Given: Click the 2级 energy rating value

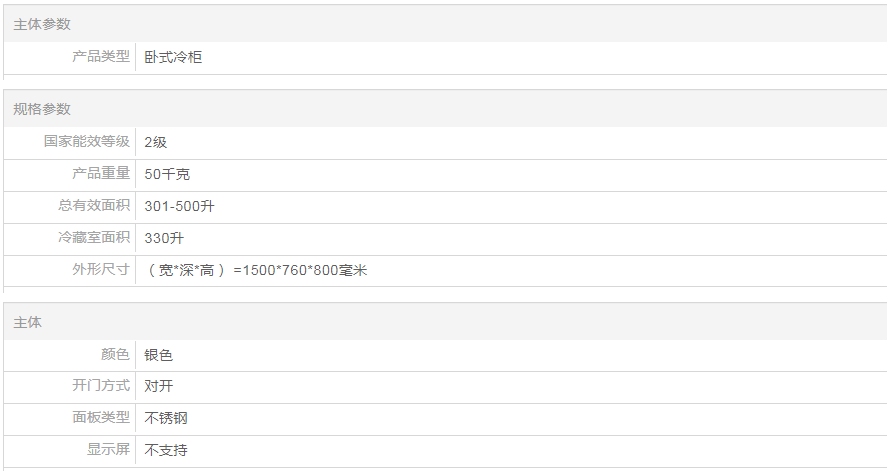Looking at the screenshot, I should click(156, 142).
